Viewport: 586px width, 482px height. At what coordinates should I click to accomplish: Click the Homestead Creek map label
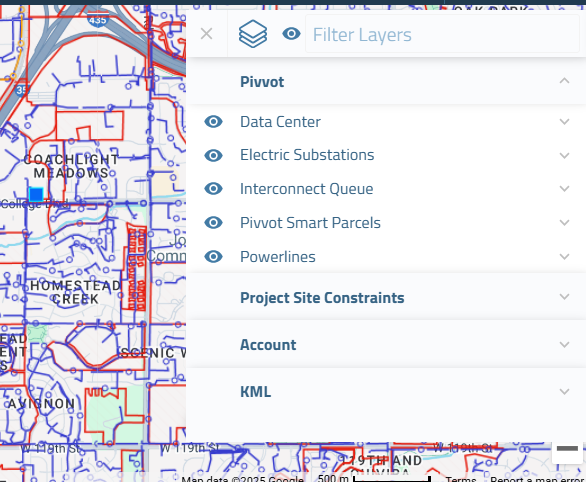[x=75, y=292]
